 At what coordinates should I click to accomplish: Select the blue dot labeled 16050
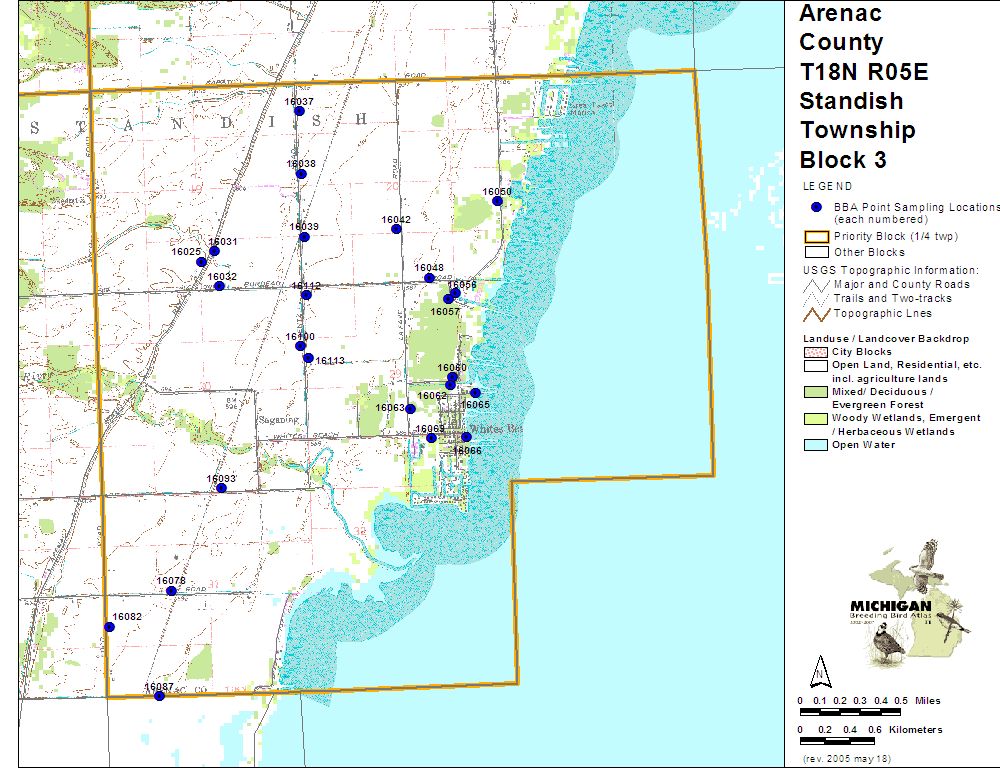tap(497, 201)
